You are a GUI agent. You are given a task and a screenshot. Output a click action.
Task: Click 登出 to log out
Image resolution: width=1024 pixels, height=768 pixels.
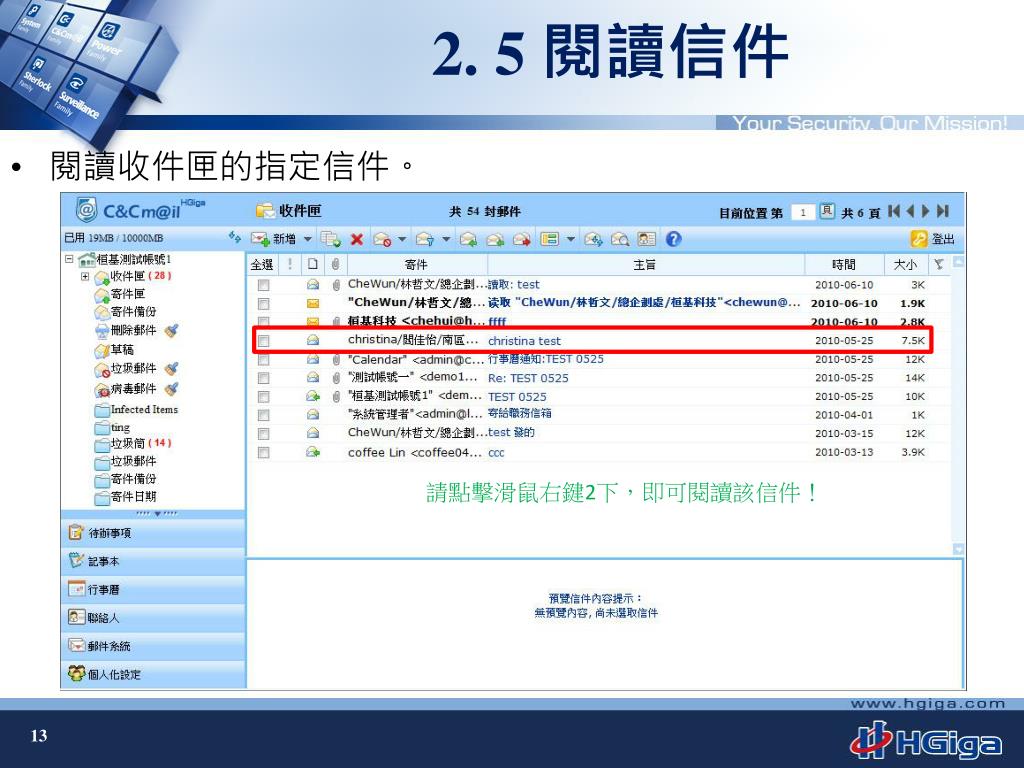(x=933, y=239)
